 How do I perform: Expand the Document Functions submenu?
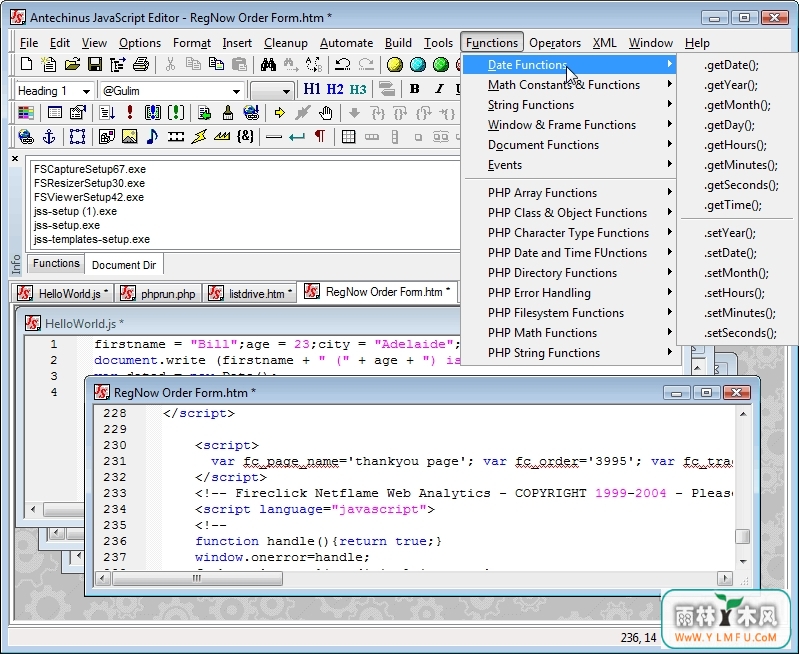click(x=571, y=145)
